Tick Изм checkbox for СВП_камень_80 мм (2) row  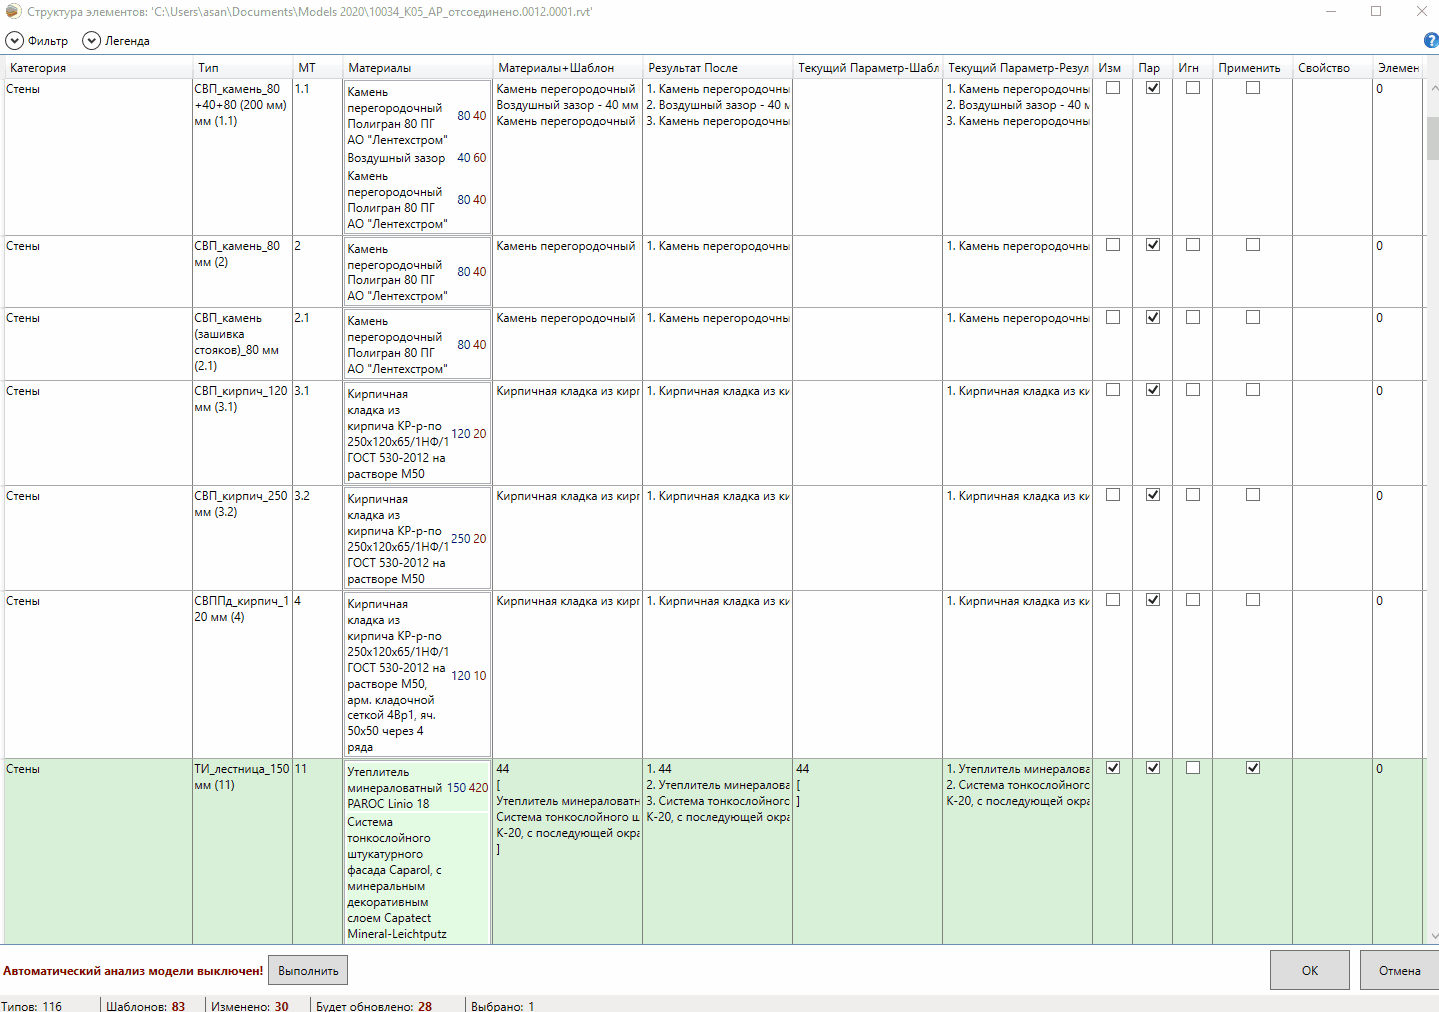pyautogui.click(x=1113, y=245)
